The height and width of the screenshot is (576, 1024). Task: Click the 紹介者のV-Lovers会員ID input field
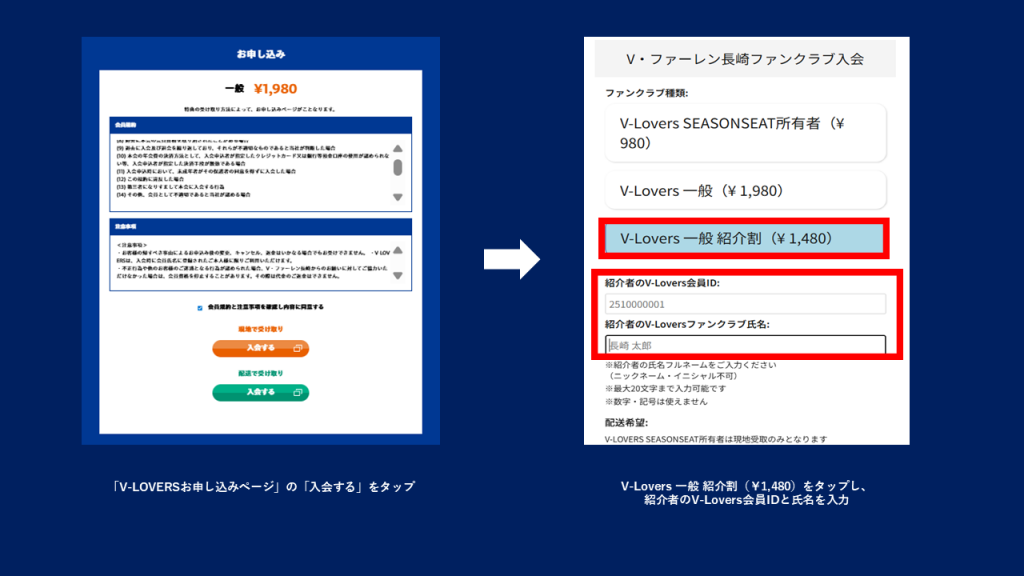click(745, 304)
